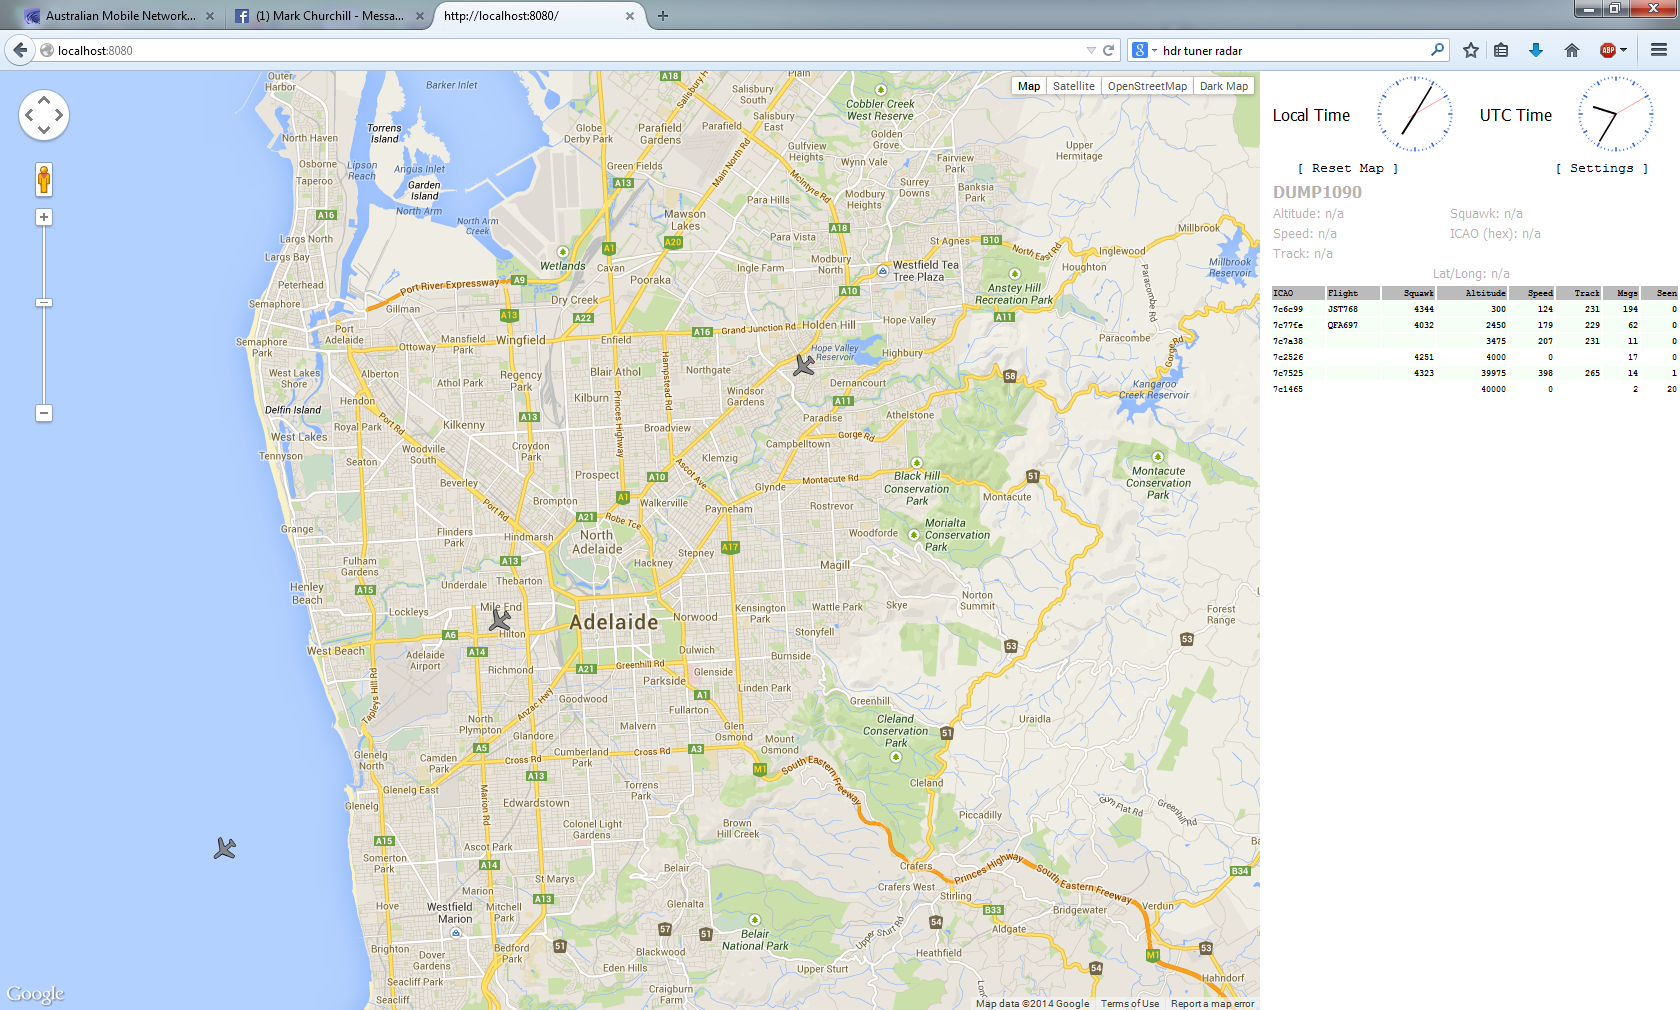This screenshot has height=1010, width=1680.
Task: Switch map type to OpenStreetMap
Action: coord(1147,86)
